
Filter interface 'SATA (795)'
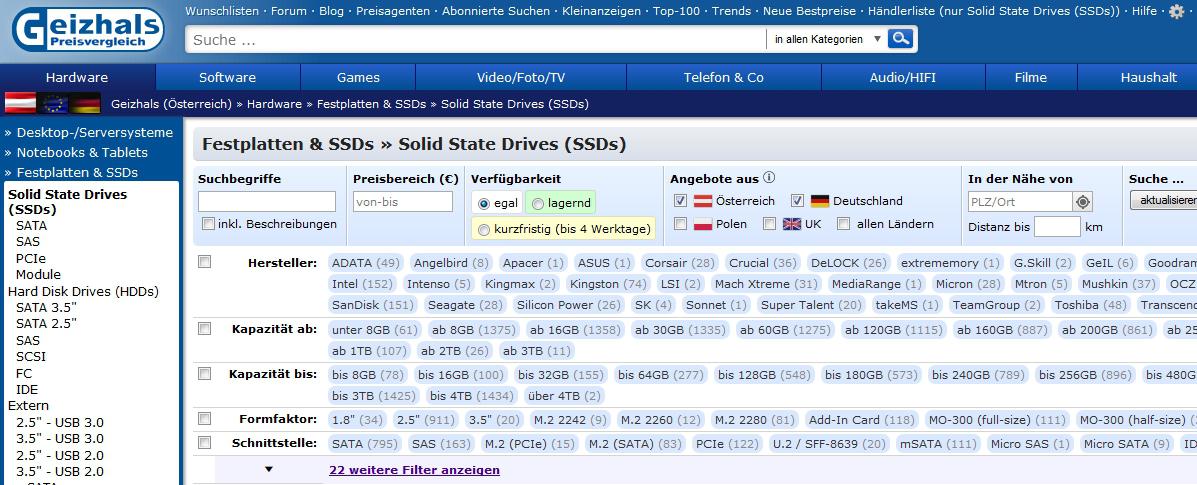(x=363, y=444)
